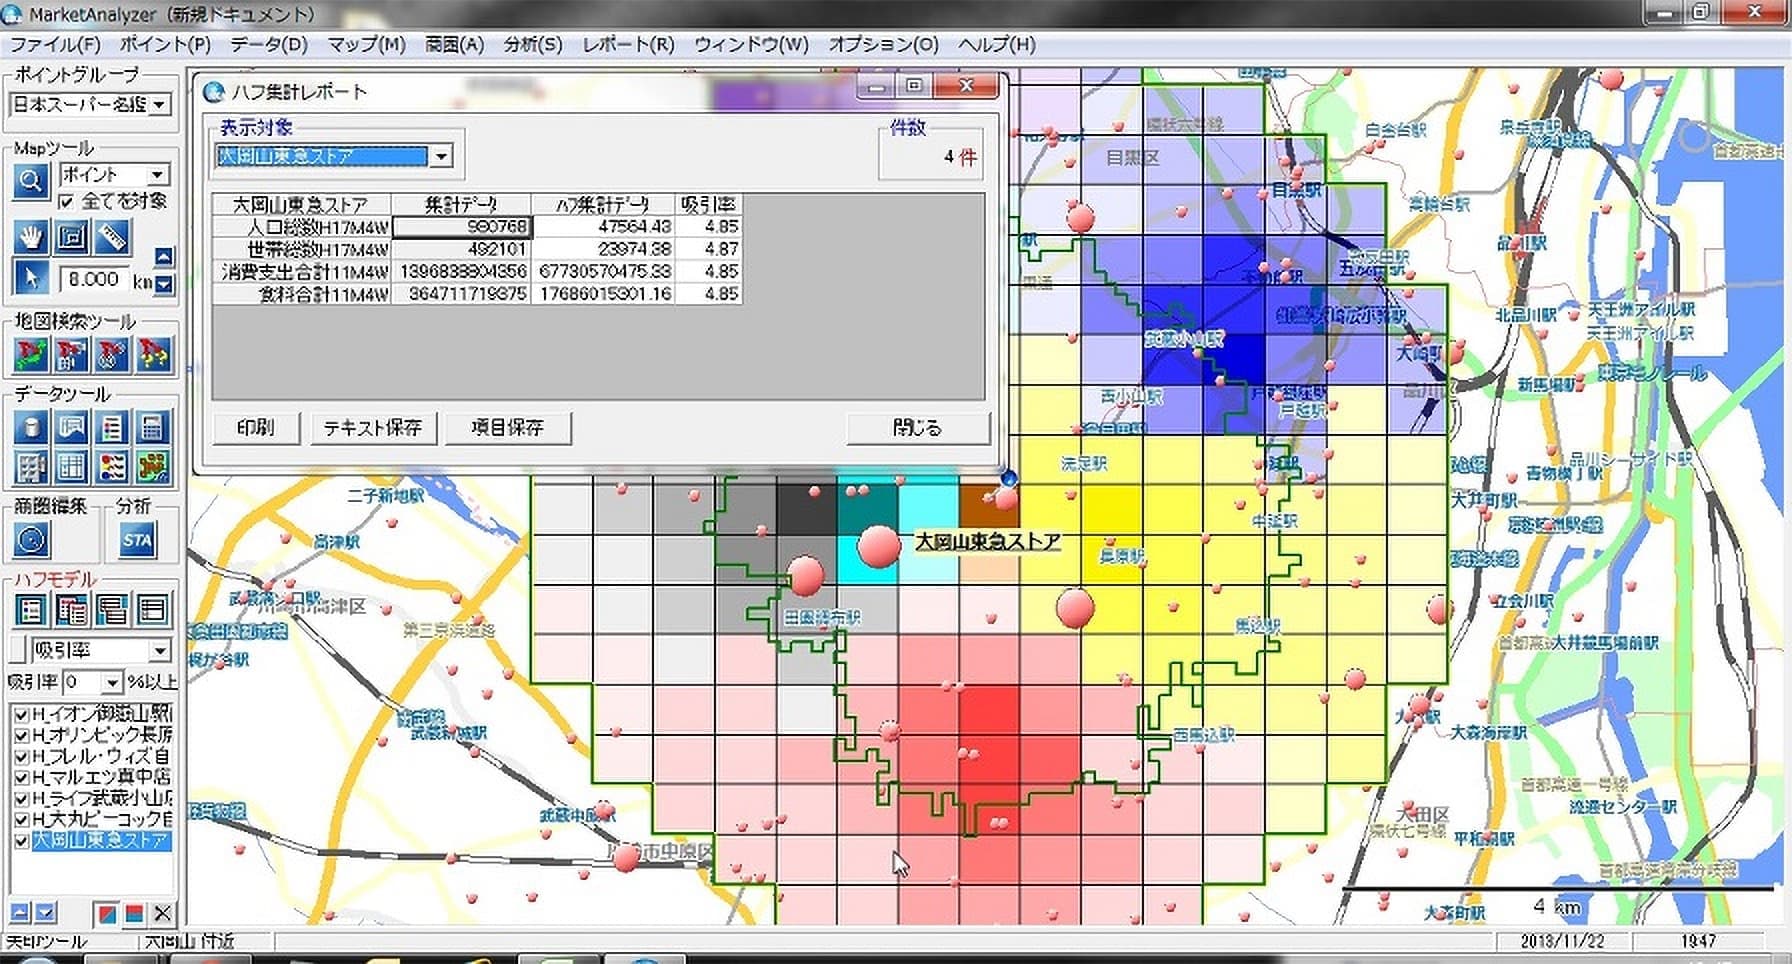The height and width of the screenshot is (964, 1792).
Task: Click the colored dots legend icon in データツール
Action: [x=112, y=467]
